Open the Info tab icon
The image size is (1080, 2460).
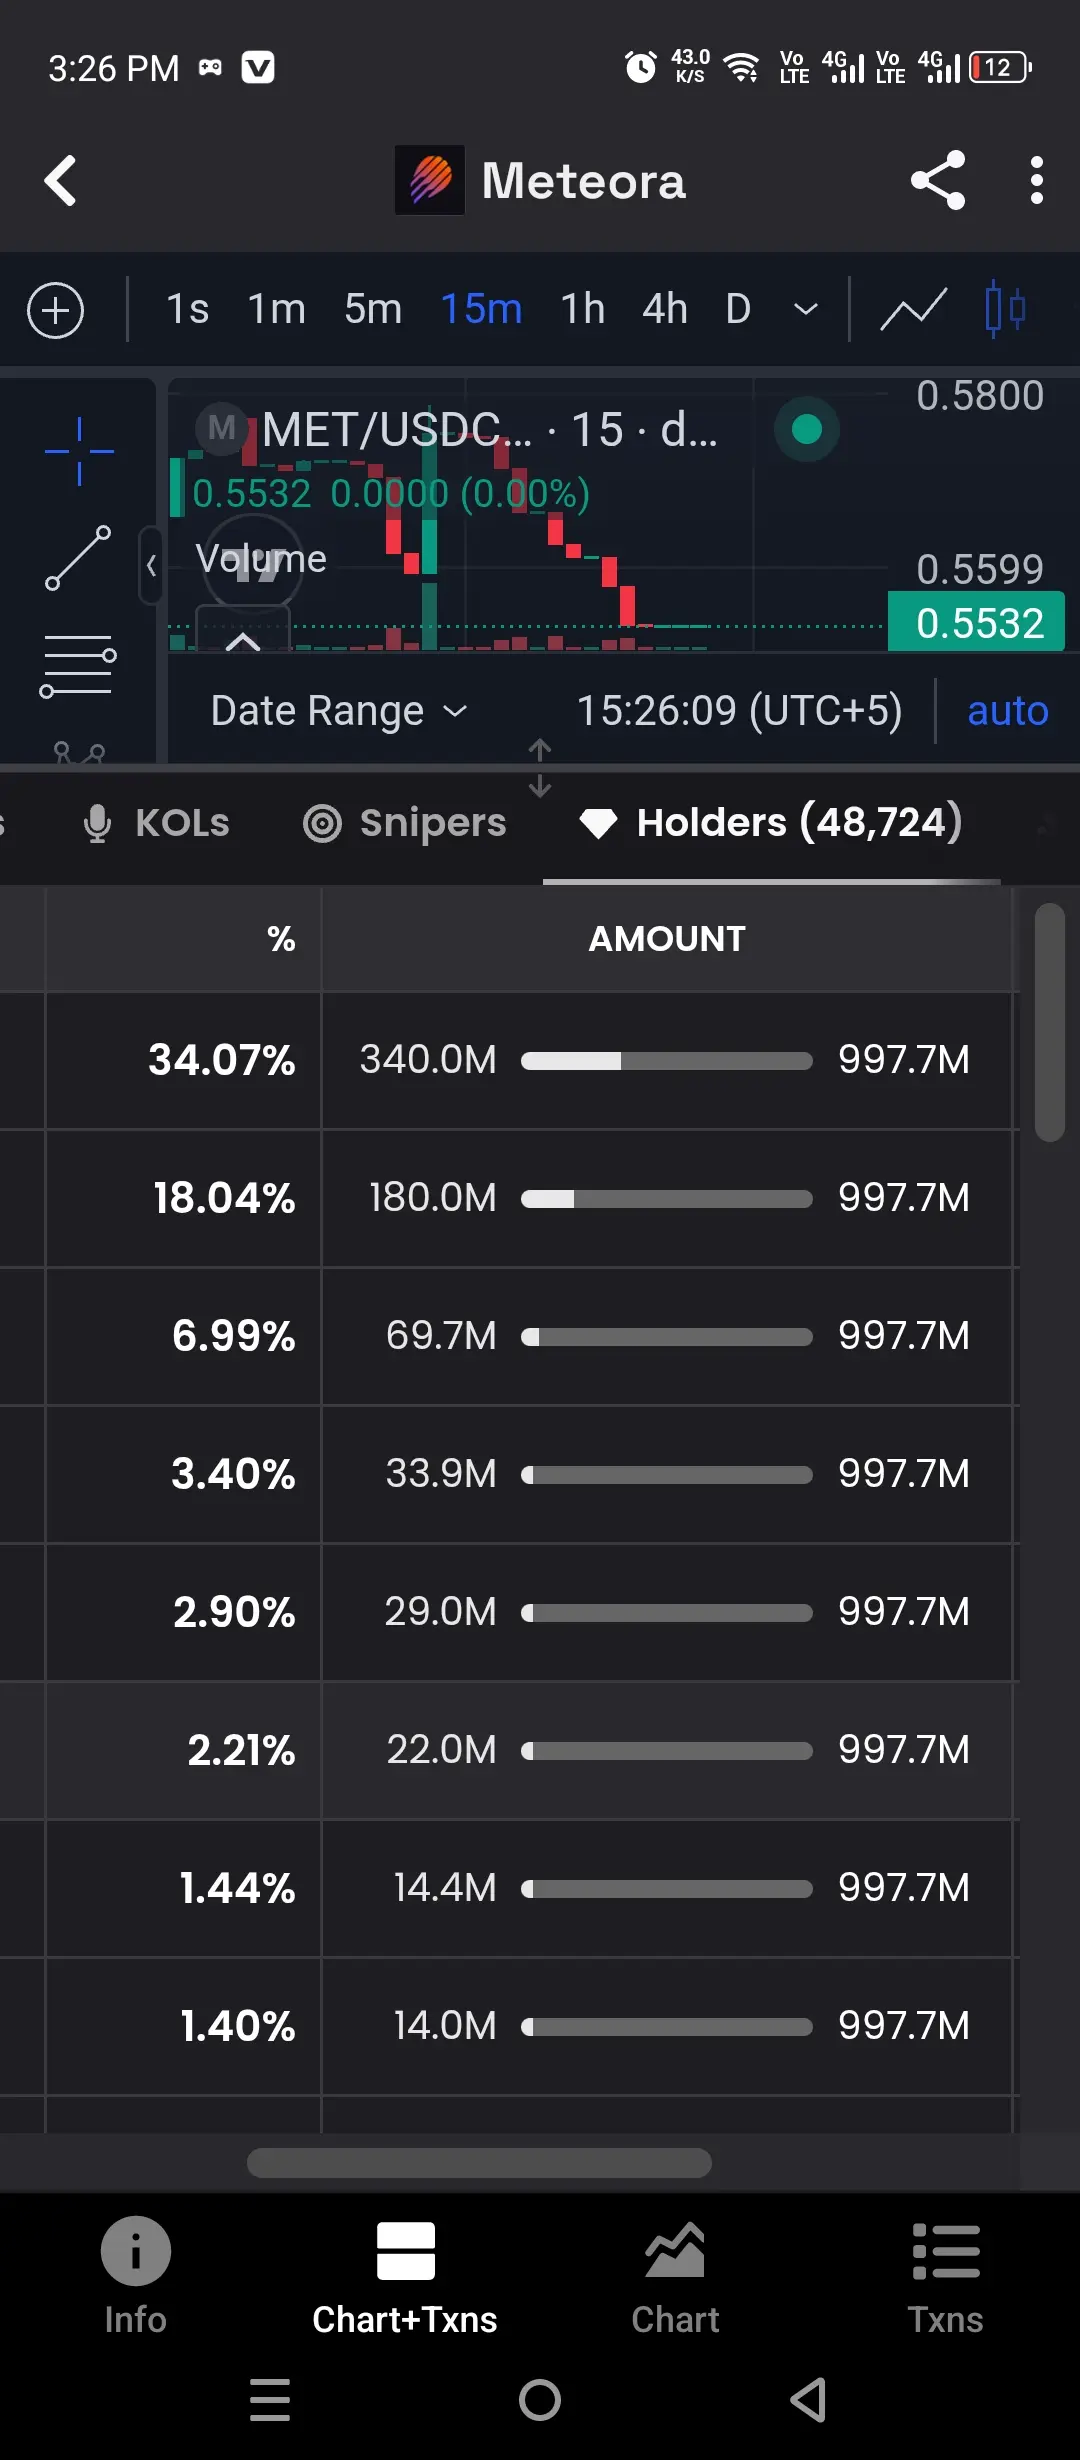pyautogui.click(x=135, y=2251)
